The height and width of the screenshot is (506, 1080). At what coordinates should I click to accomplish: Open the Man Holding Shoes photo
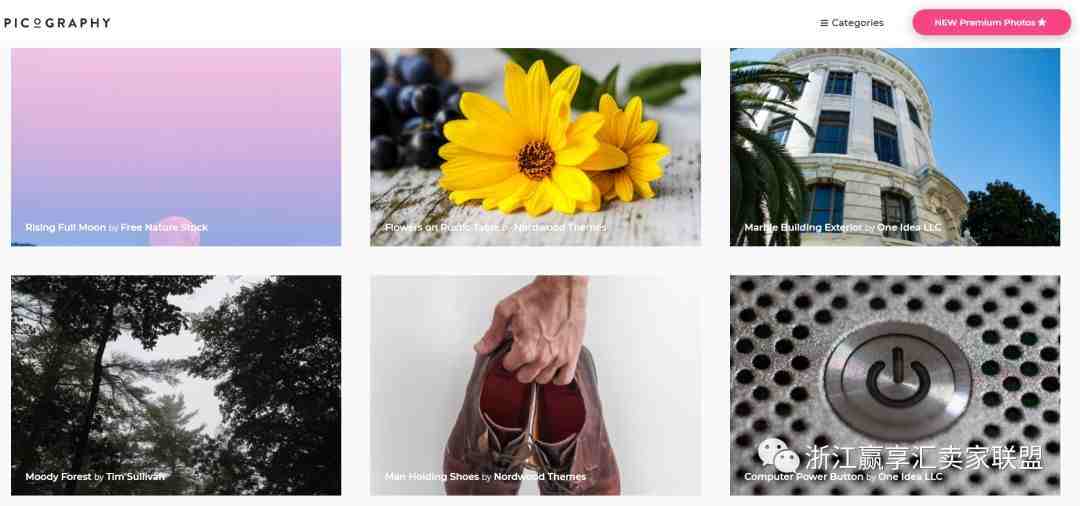point(535,385)
